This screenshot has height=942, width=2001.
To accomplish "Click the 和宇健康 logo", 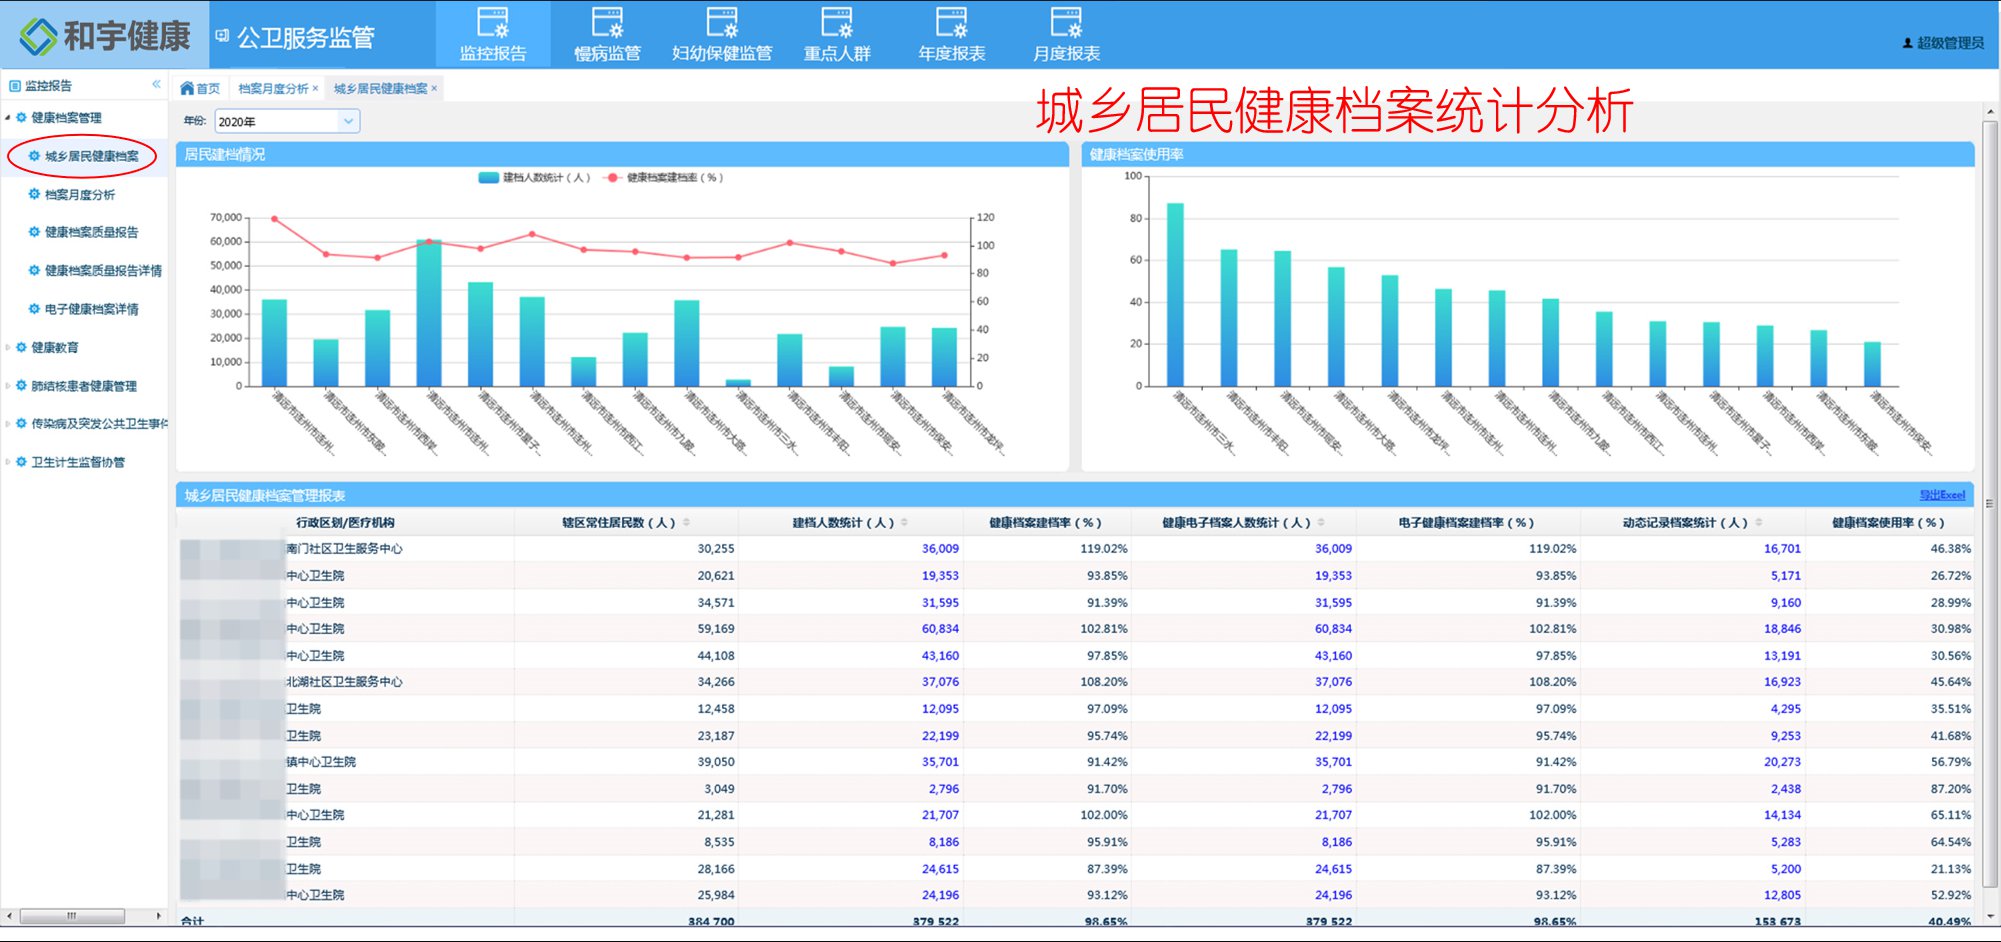I will click(x=100, y=33).
